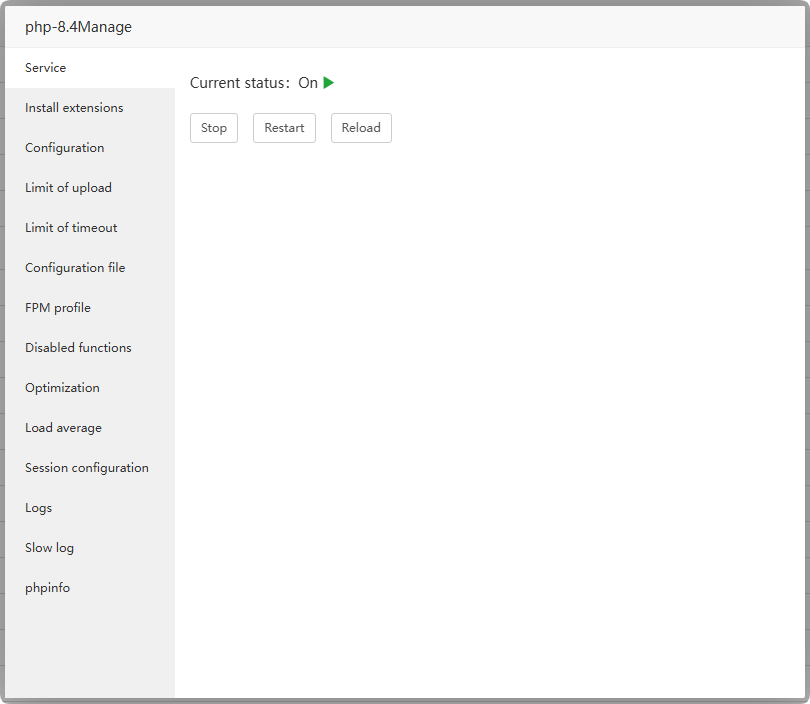Go to the Configuration tab
Viewport: 810px width, 704px height.
click(x=65, y=148)
